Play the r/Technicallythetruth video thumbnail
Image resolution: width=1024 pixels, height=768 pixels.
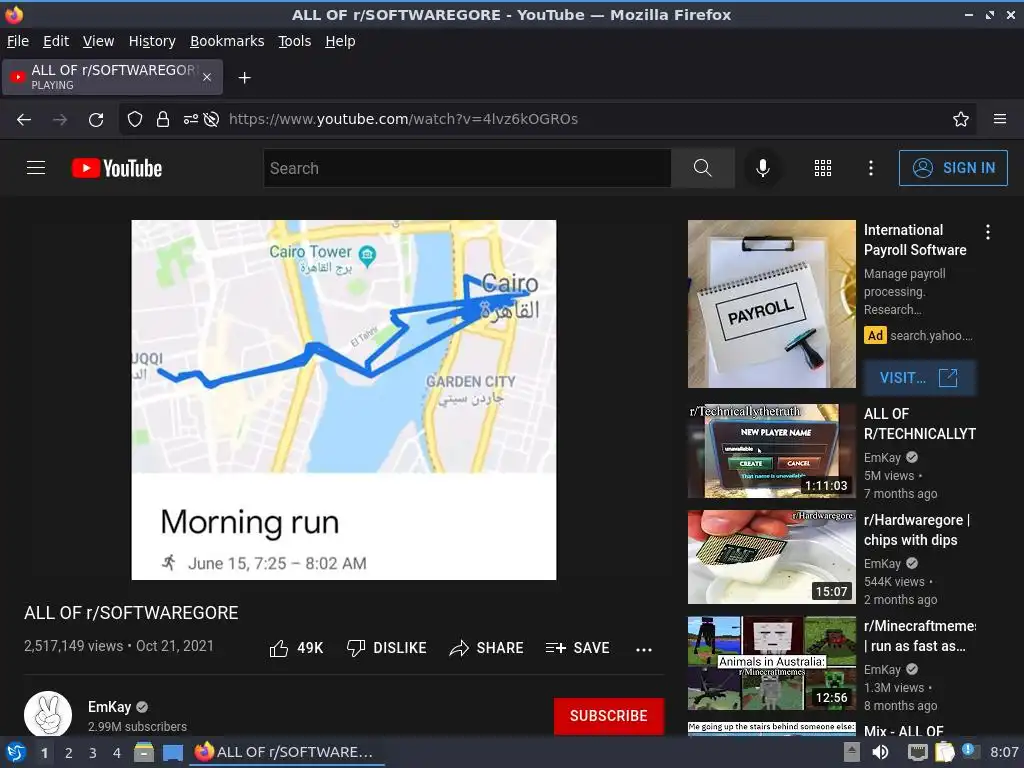771,451
